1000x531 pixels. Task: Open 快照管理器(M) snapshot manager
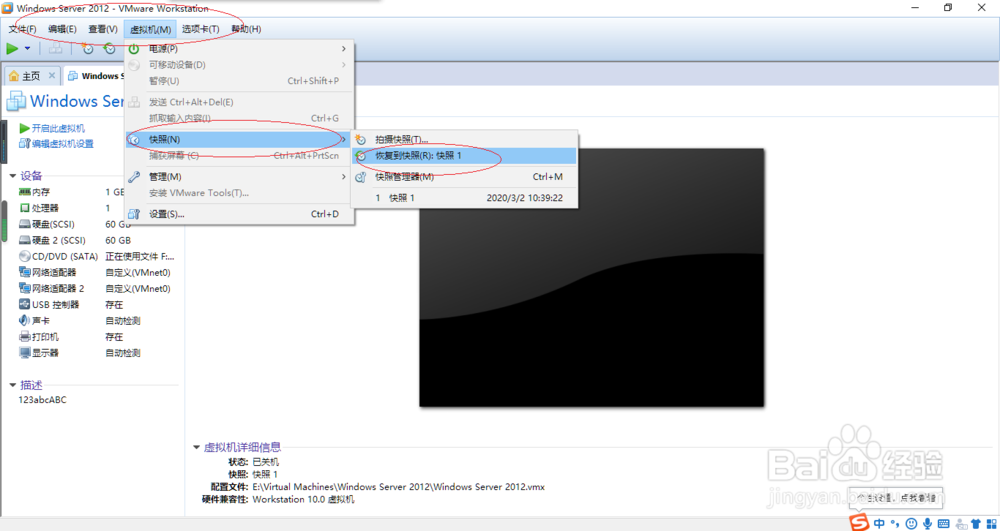tap(464, 177)
